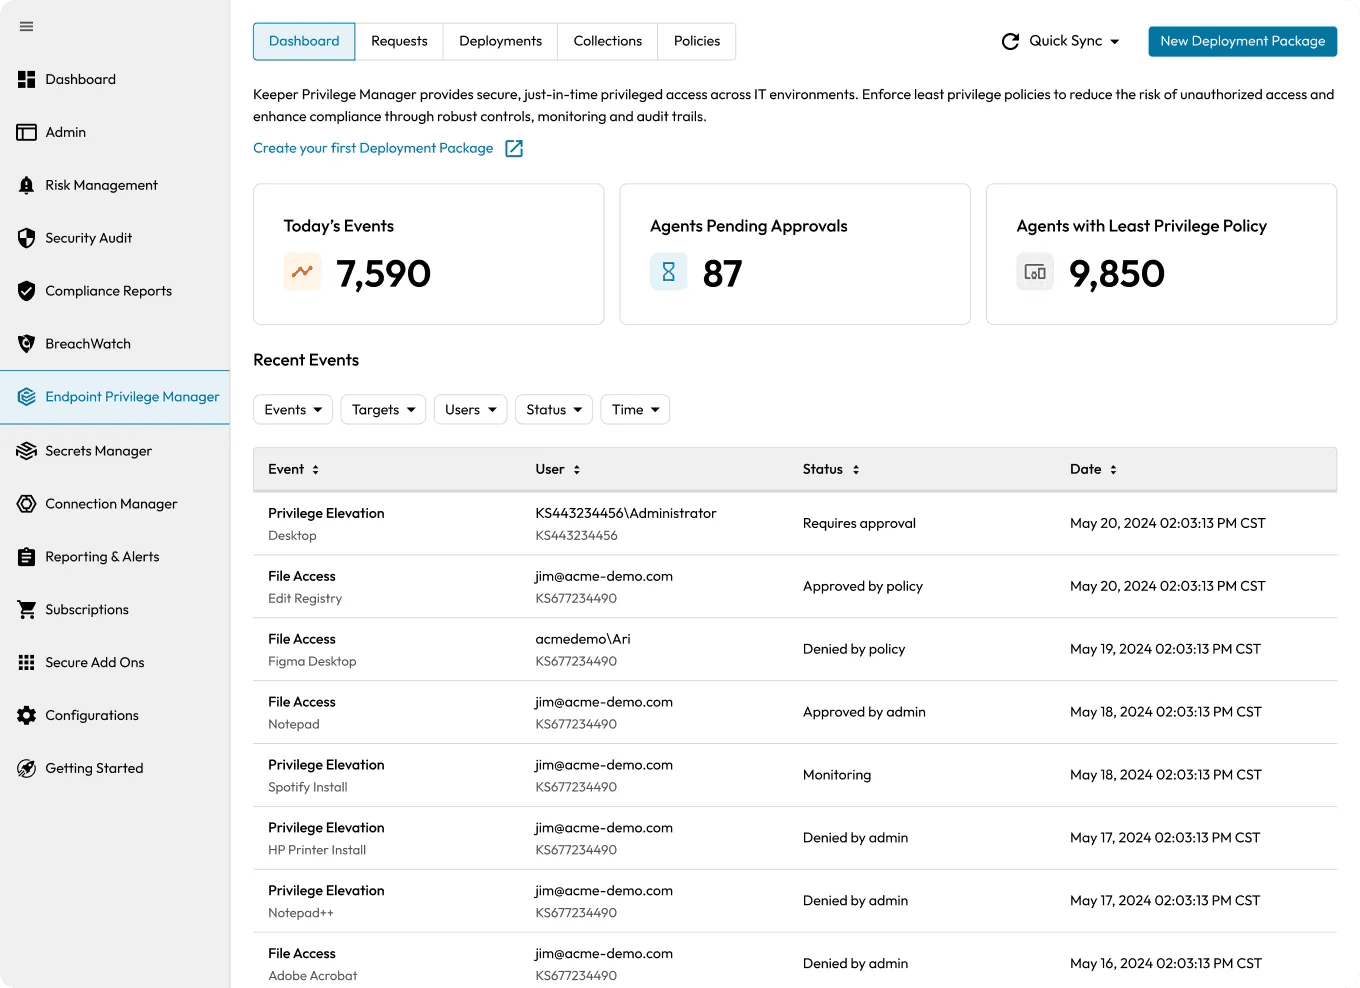Screen dimensions: 1360x988
Task: Click the Security Audit shield icon
Action: tap(27, 238)
